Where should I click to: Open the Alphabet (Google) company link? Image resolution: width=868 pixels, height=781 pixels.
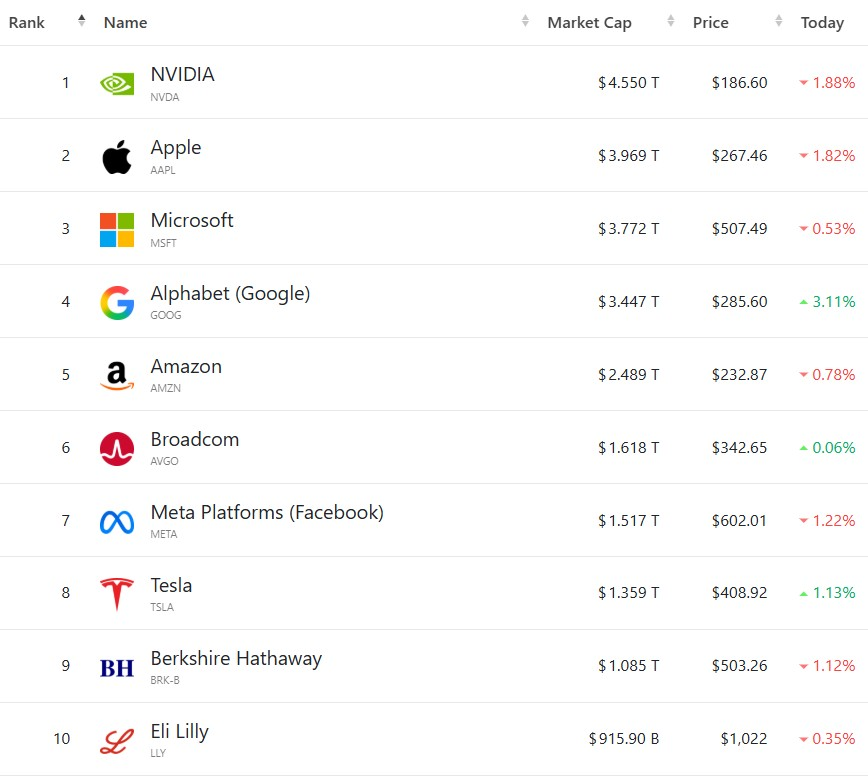(230, 294)
